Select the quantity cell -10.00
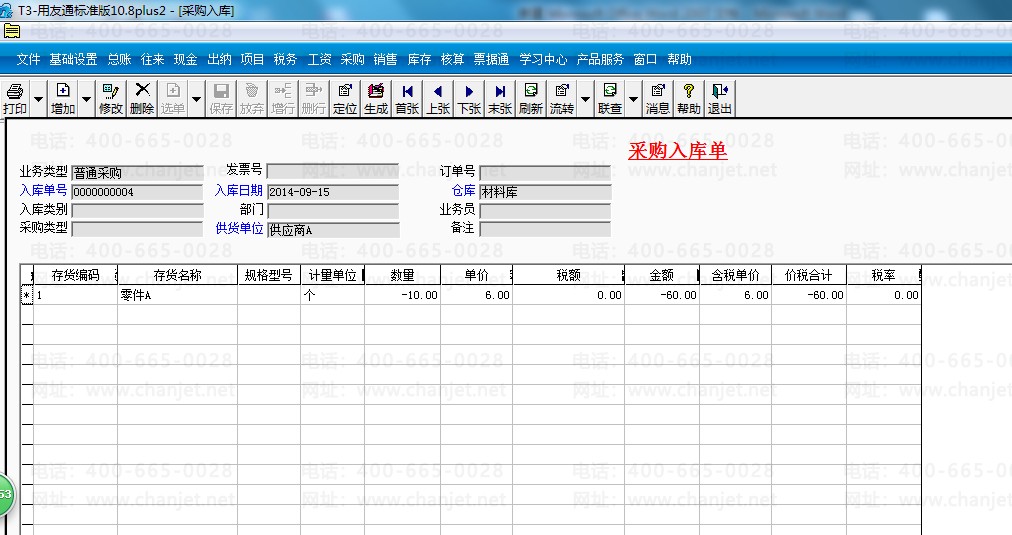The height and width of the screenshot is (535, 1012). [402, 295]
